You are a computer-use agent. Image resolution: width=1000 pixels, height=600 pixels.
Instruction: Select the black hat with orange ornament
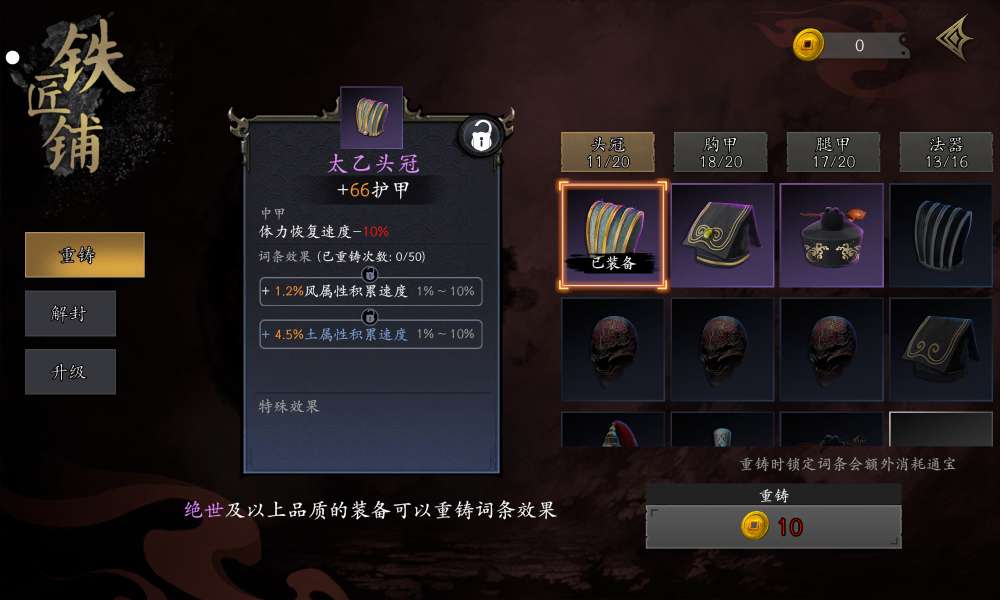[832, 235]
